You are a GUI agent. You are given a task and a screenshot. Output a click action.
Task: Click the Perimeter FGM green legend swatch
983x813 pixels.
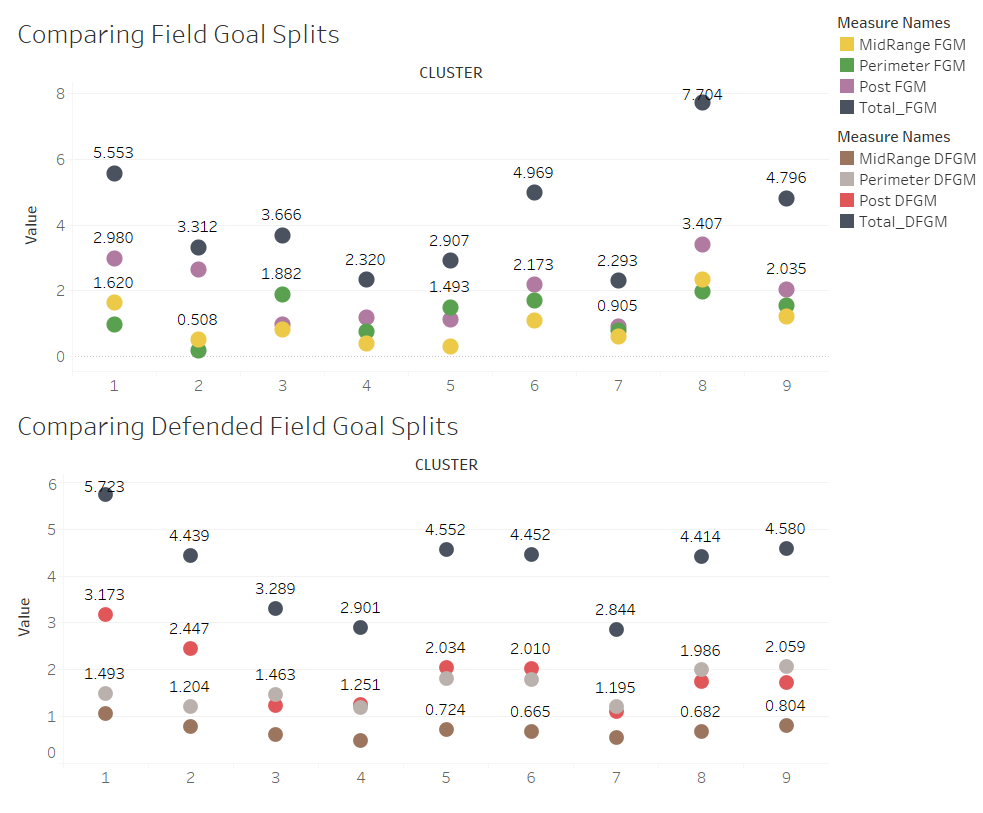tap(846, 65)
